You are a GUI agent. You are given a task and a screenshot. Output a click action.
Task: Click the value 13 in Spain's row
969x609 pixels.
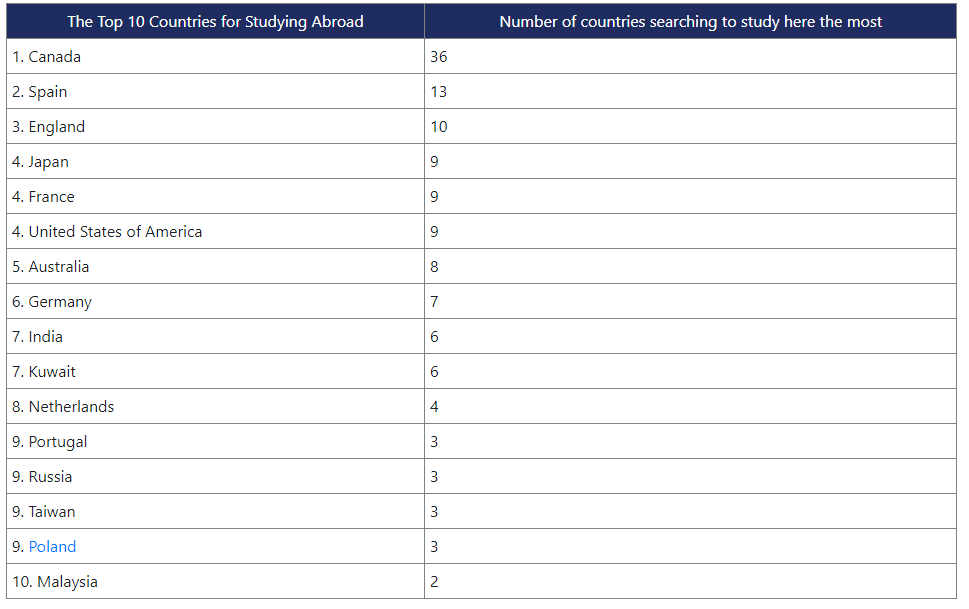click(x=439, y=92)
